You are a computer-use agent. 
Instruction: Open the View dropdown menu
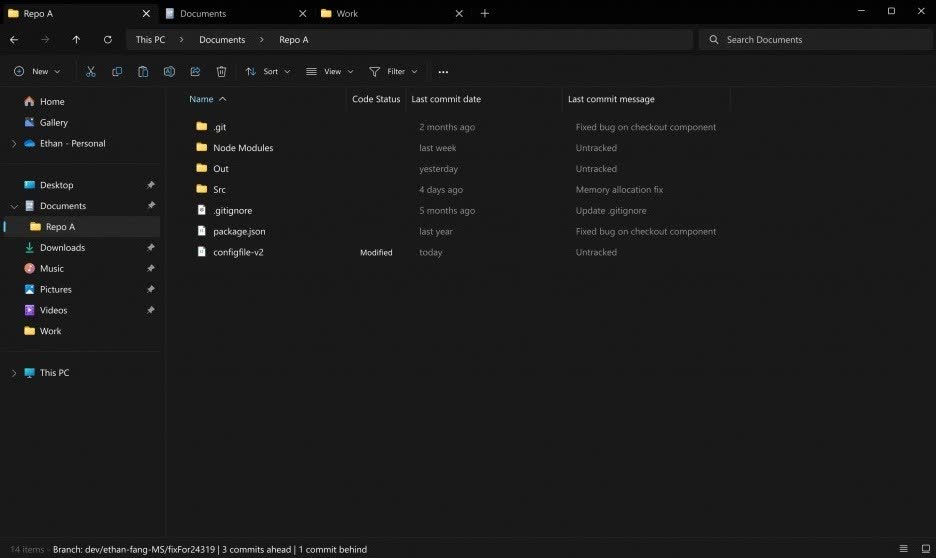(x=330, y=72)
